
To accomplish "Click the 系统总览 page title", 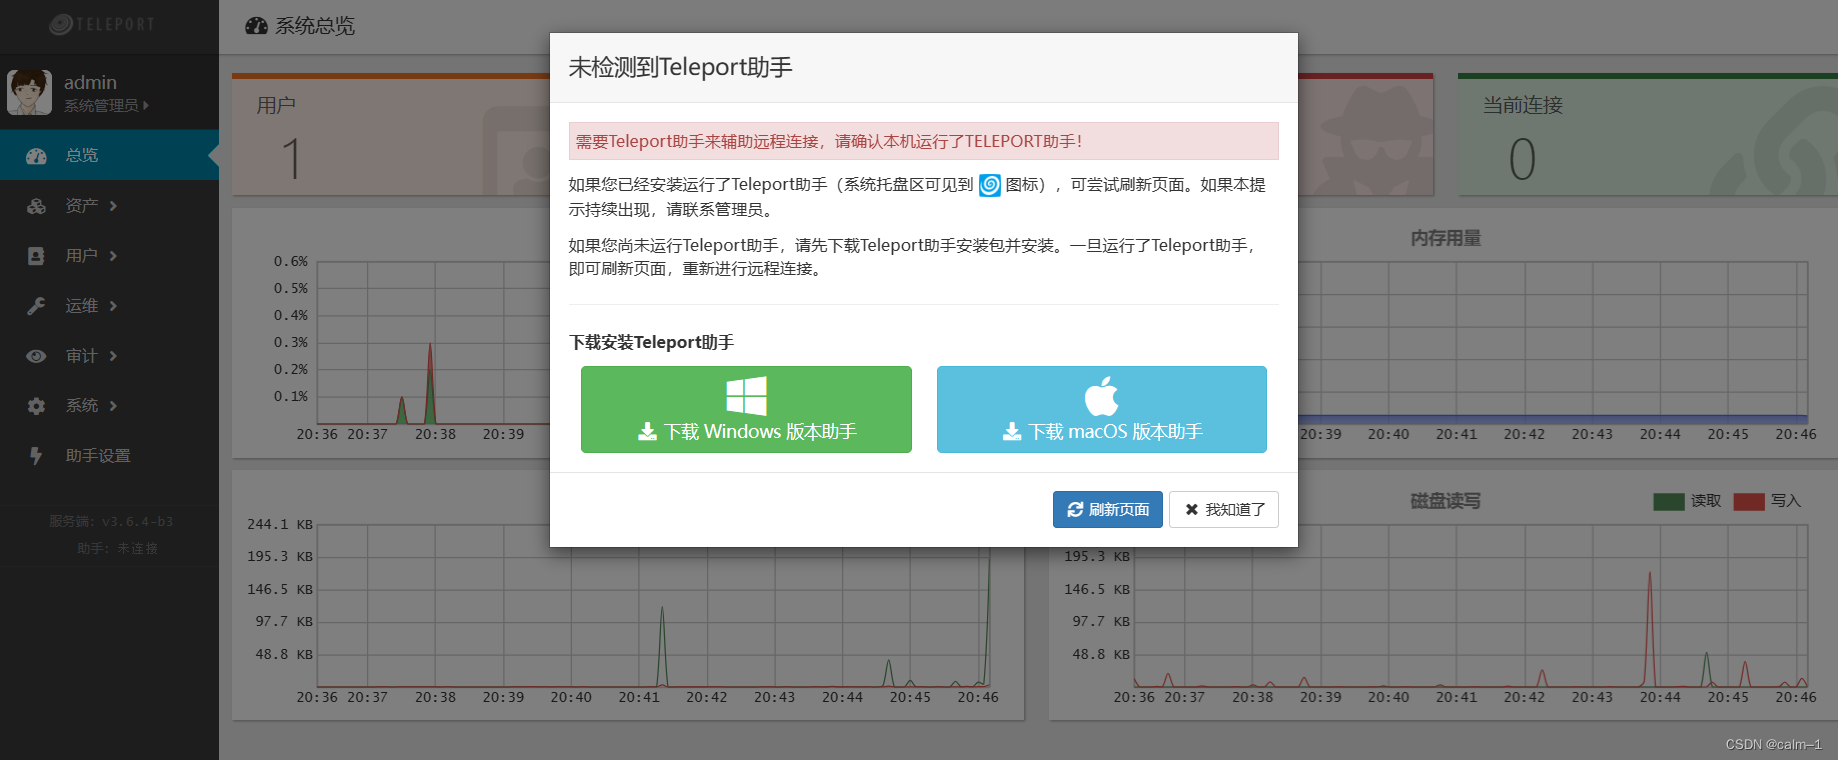I will [x=315, y=26].
